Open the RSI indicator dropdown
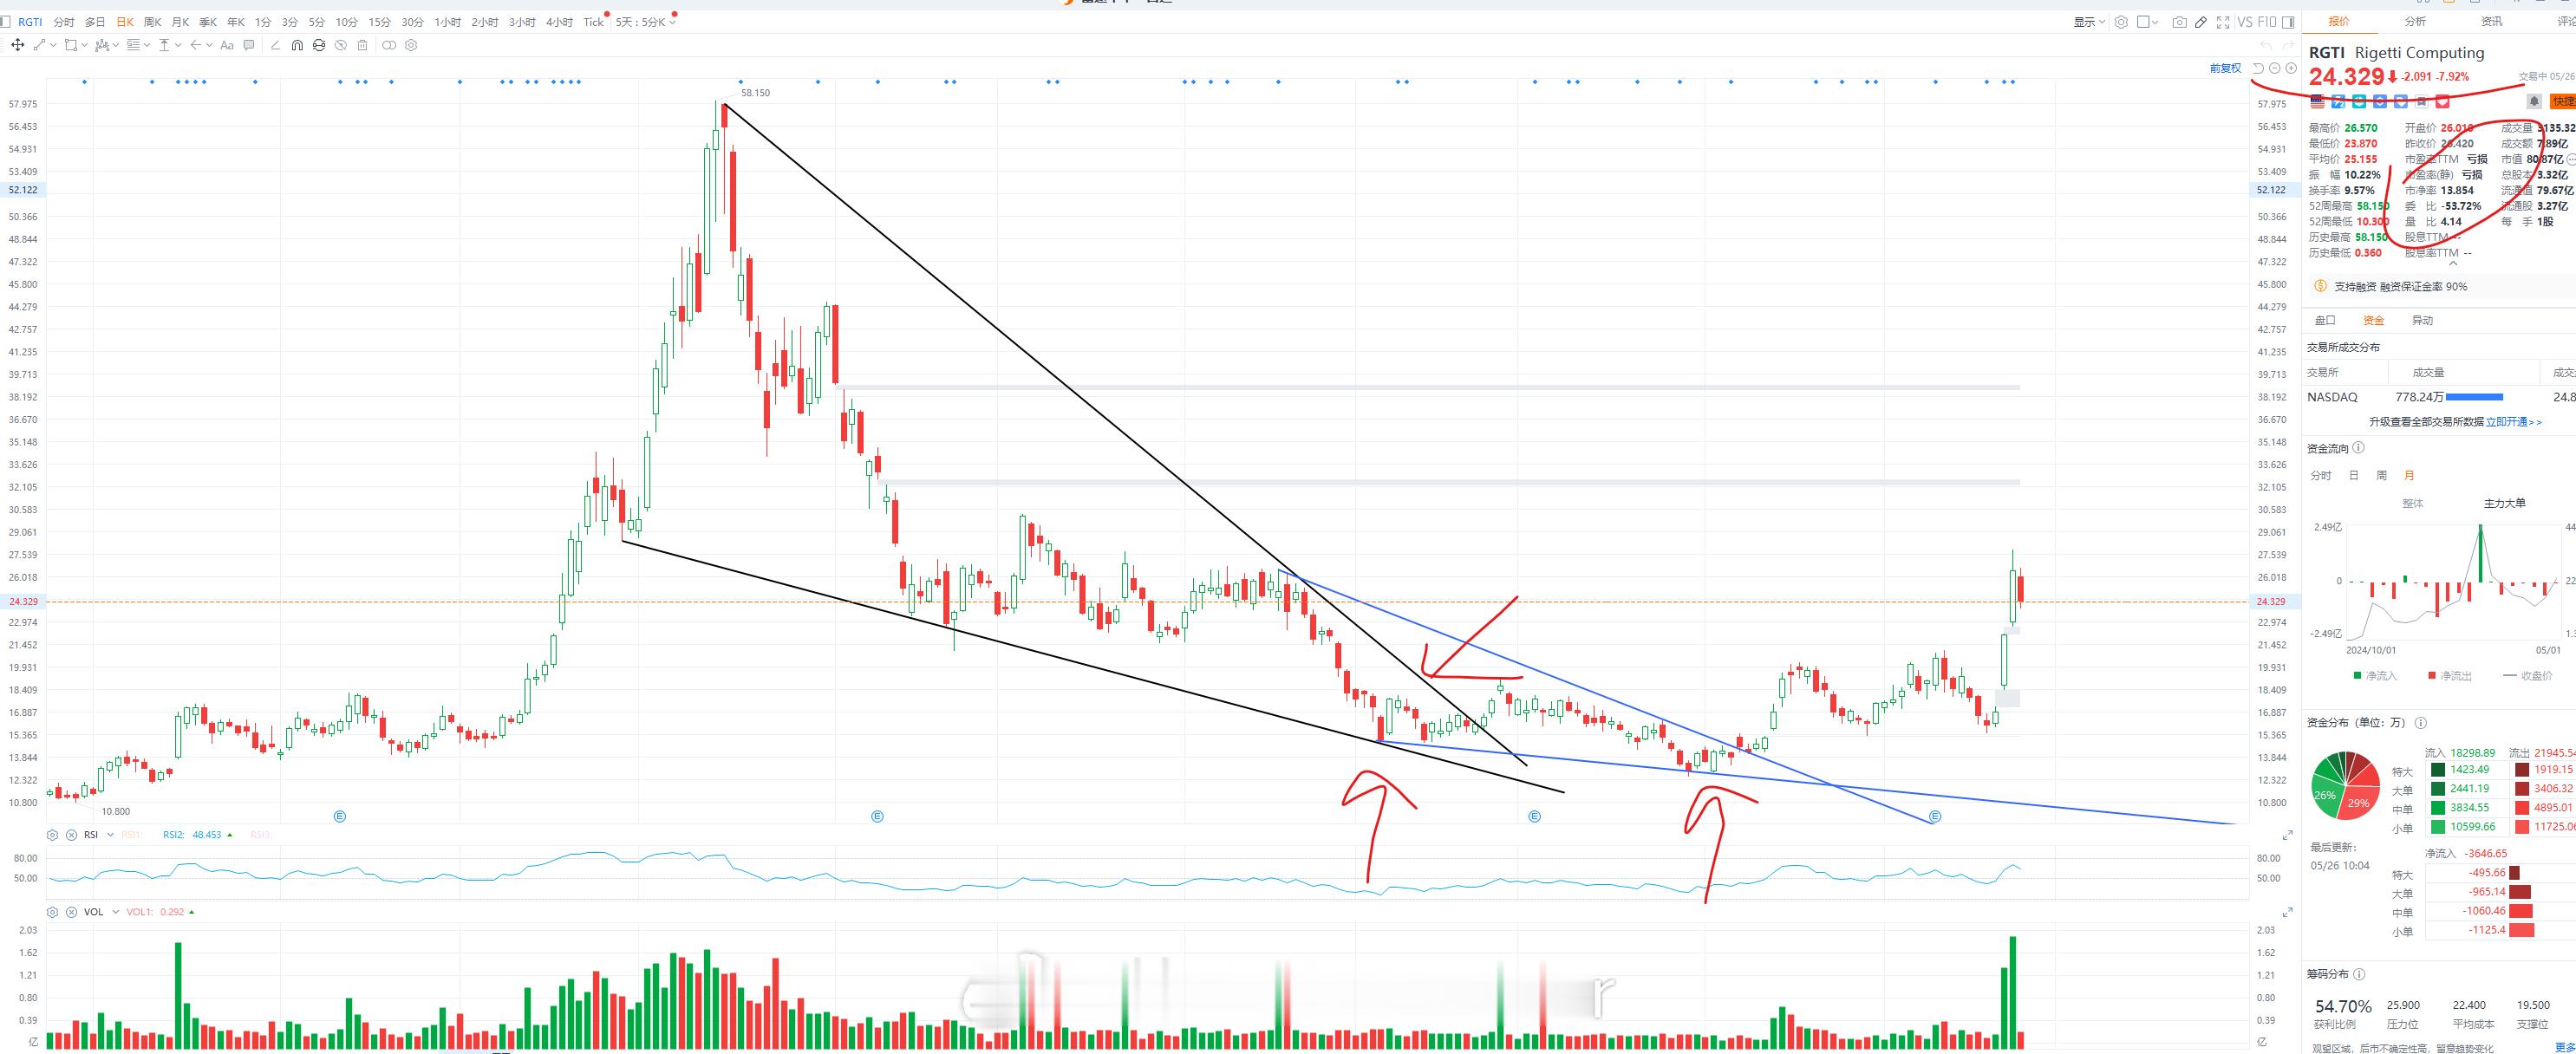Screen dimensions: 2576x1054 [110, 835]
